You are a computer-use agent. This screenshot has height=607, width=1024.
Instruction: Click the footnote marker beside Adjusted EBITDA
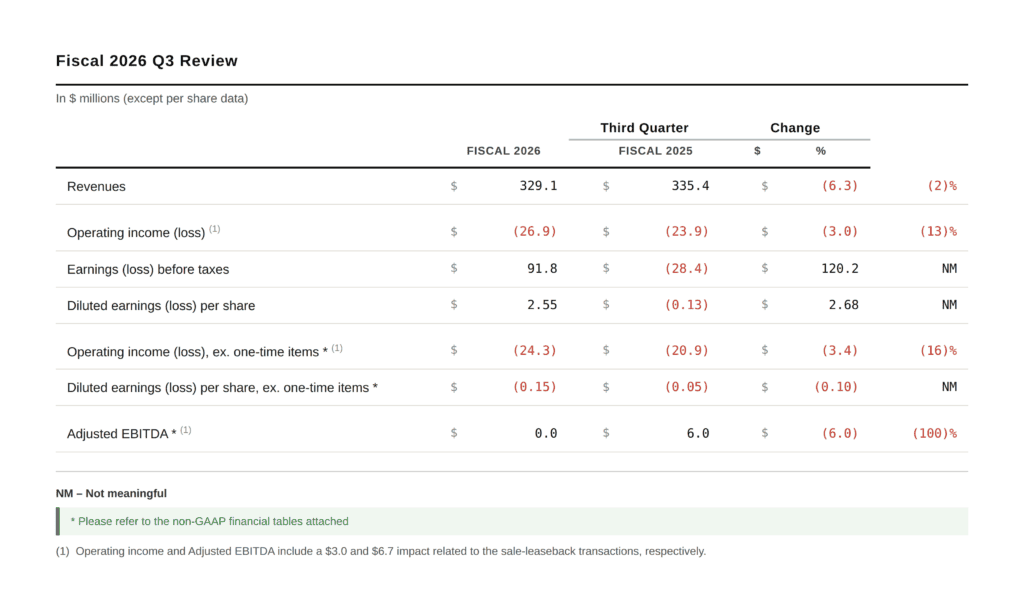pyautogui.click(x=186, y=431)
